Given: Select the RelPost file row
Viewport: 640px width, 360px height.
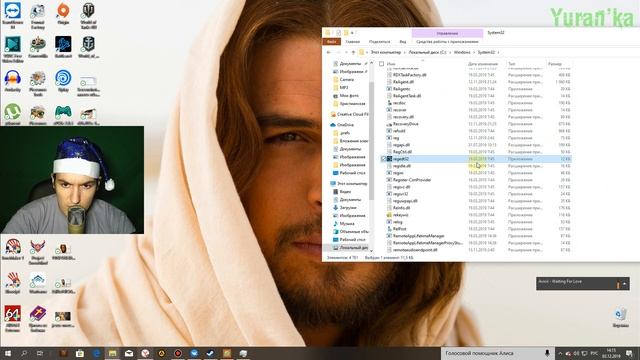Looking at the screenshot, I should [476, 229].
